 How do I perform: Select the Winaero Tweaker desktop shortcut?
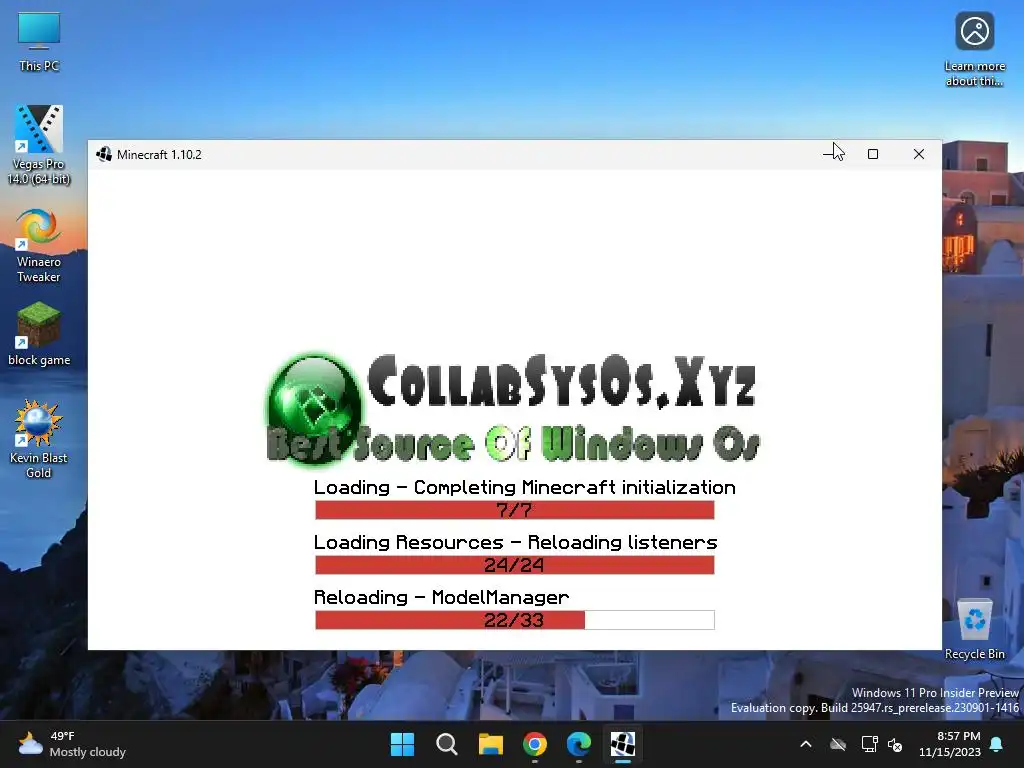coord(39,246)
